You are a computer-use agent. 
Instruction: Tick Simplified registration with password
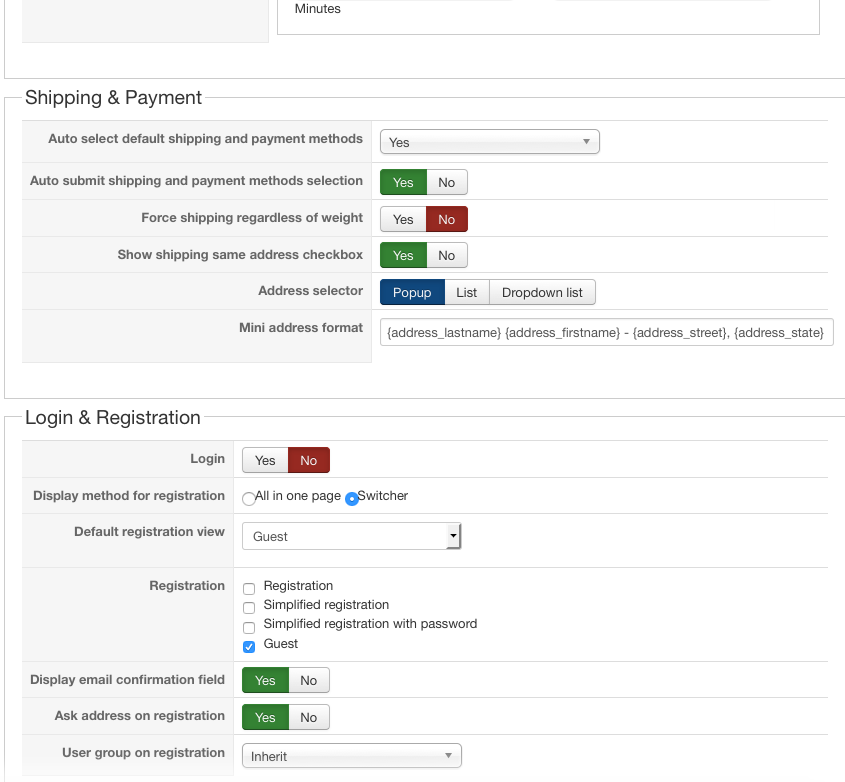pos(250,627)
